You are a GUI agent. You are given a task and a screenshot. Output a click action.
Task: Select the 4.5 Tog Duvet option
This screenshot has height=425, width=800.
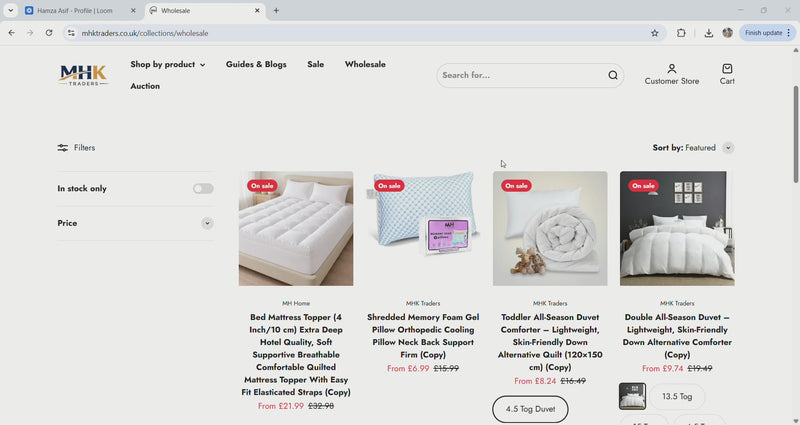[530, 409]
